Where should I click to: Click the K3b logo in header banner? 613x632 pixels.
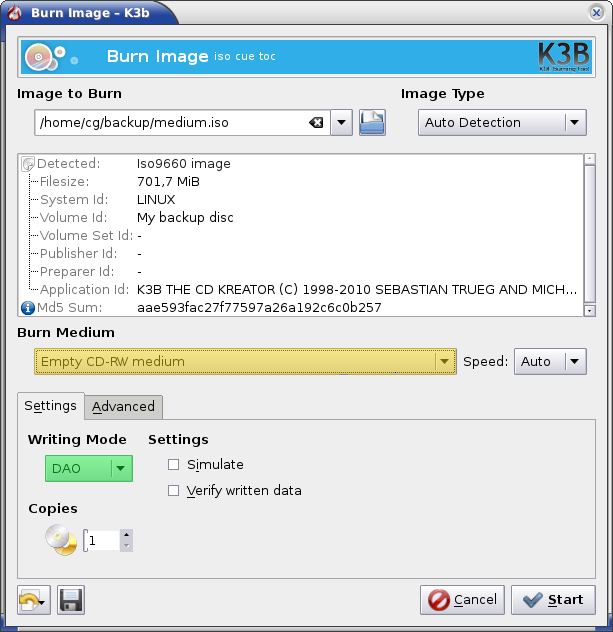point(564,57)
